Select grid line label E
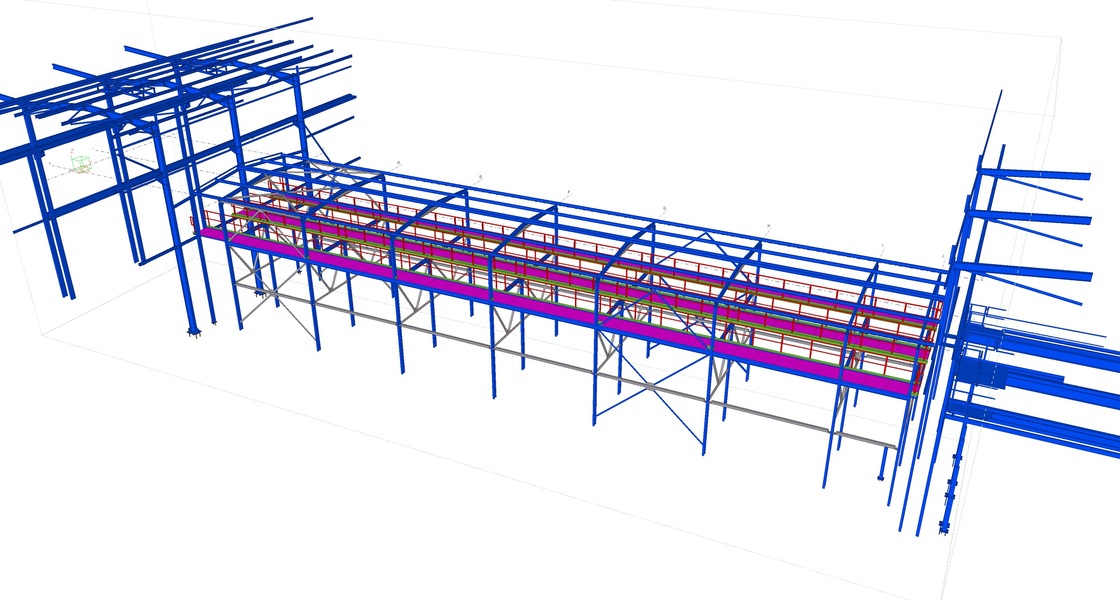The height and width of the screenshot is (600, 1120). (481, 175)
